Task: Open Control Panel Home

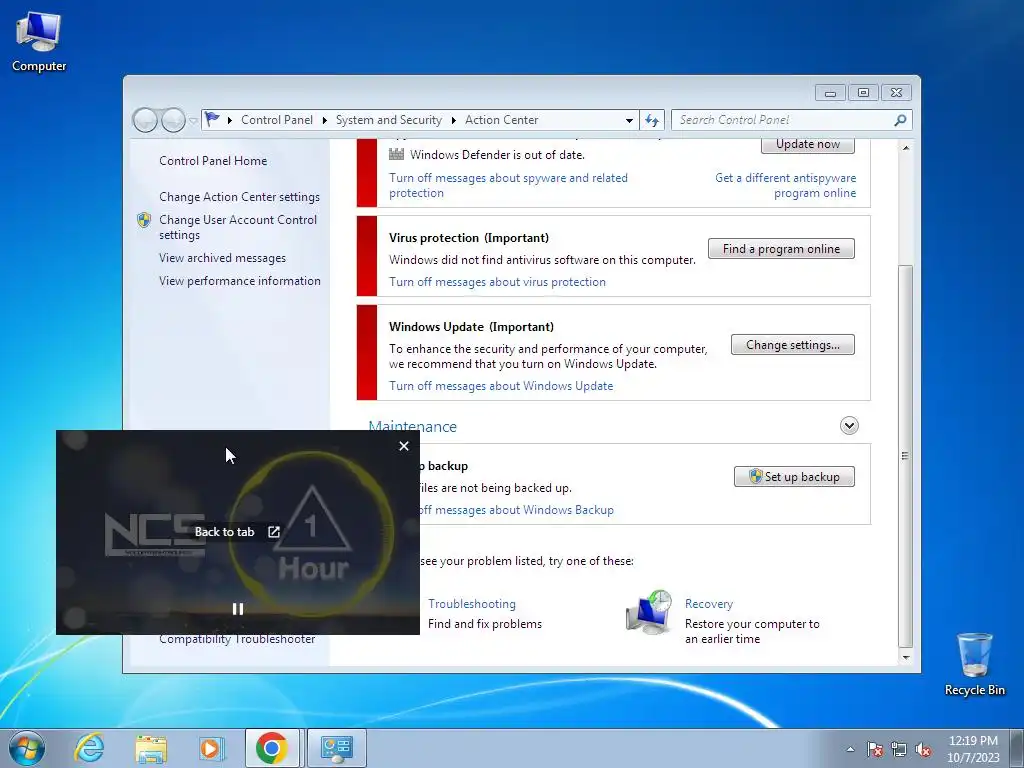Action: (x=213, y=161)
